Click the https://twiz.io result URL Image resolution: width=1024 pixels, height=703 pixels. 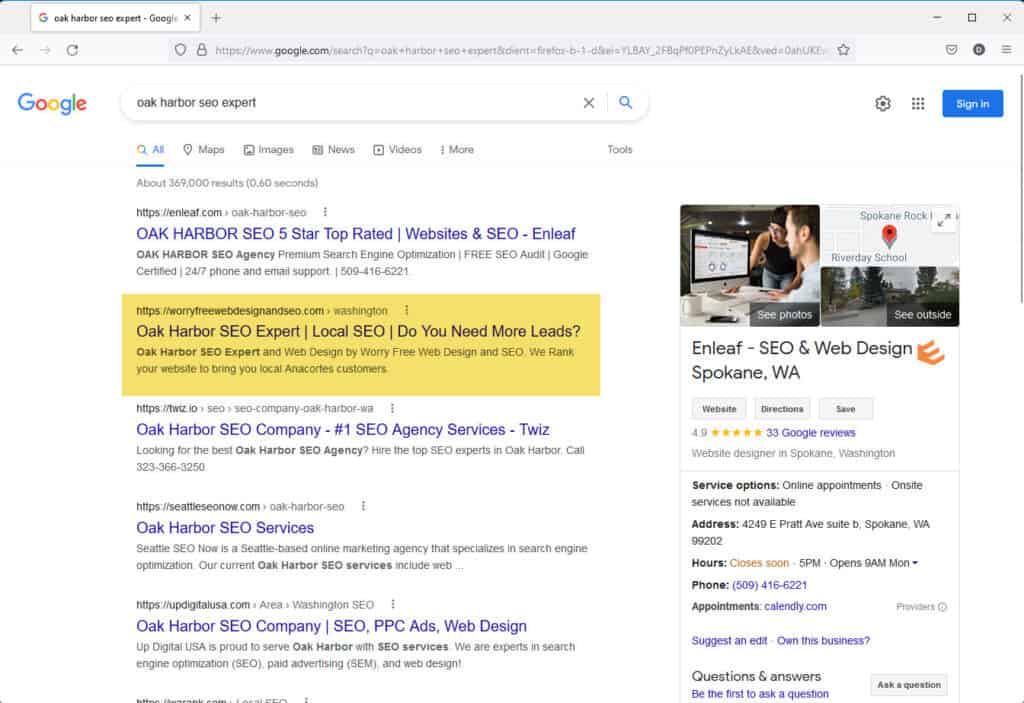click(x=255, y=408)
